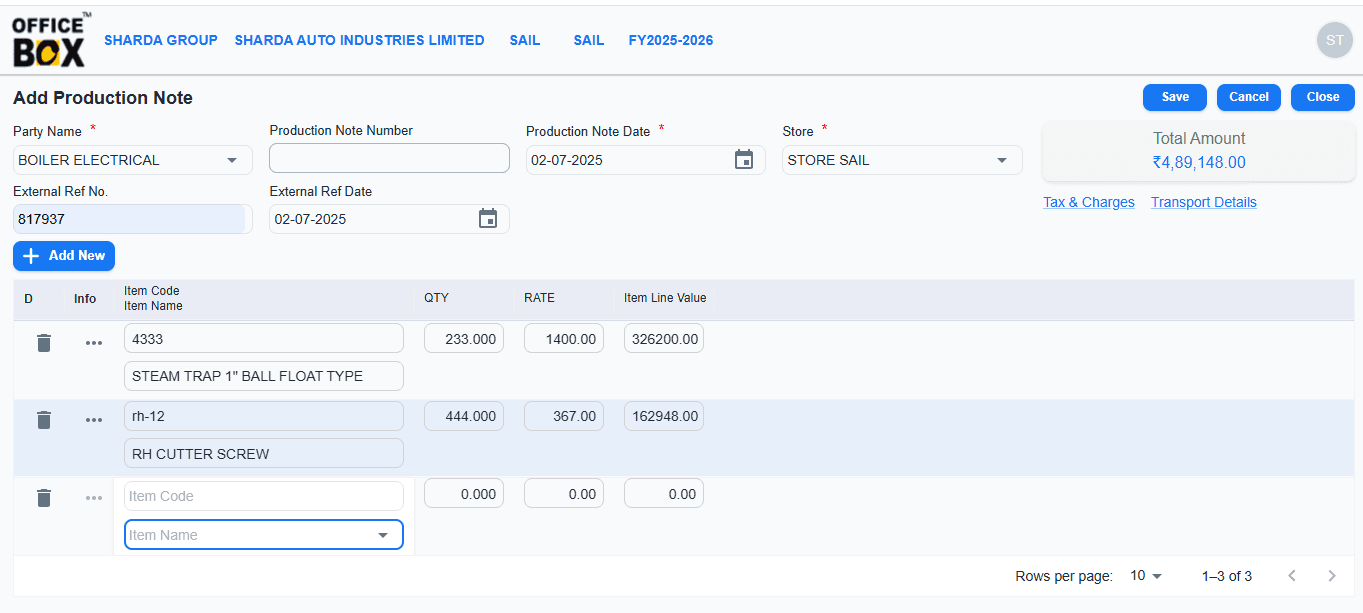Click the QTY column header
The height and width of the screenshot is (613, 1363).
click(x=436, y=298)
